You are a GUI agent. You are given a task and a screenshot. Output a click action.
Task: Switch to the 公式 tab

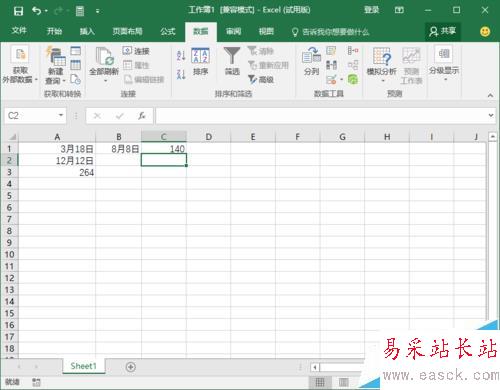[x=168, y=31]
